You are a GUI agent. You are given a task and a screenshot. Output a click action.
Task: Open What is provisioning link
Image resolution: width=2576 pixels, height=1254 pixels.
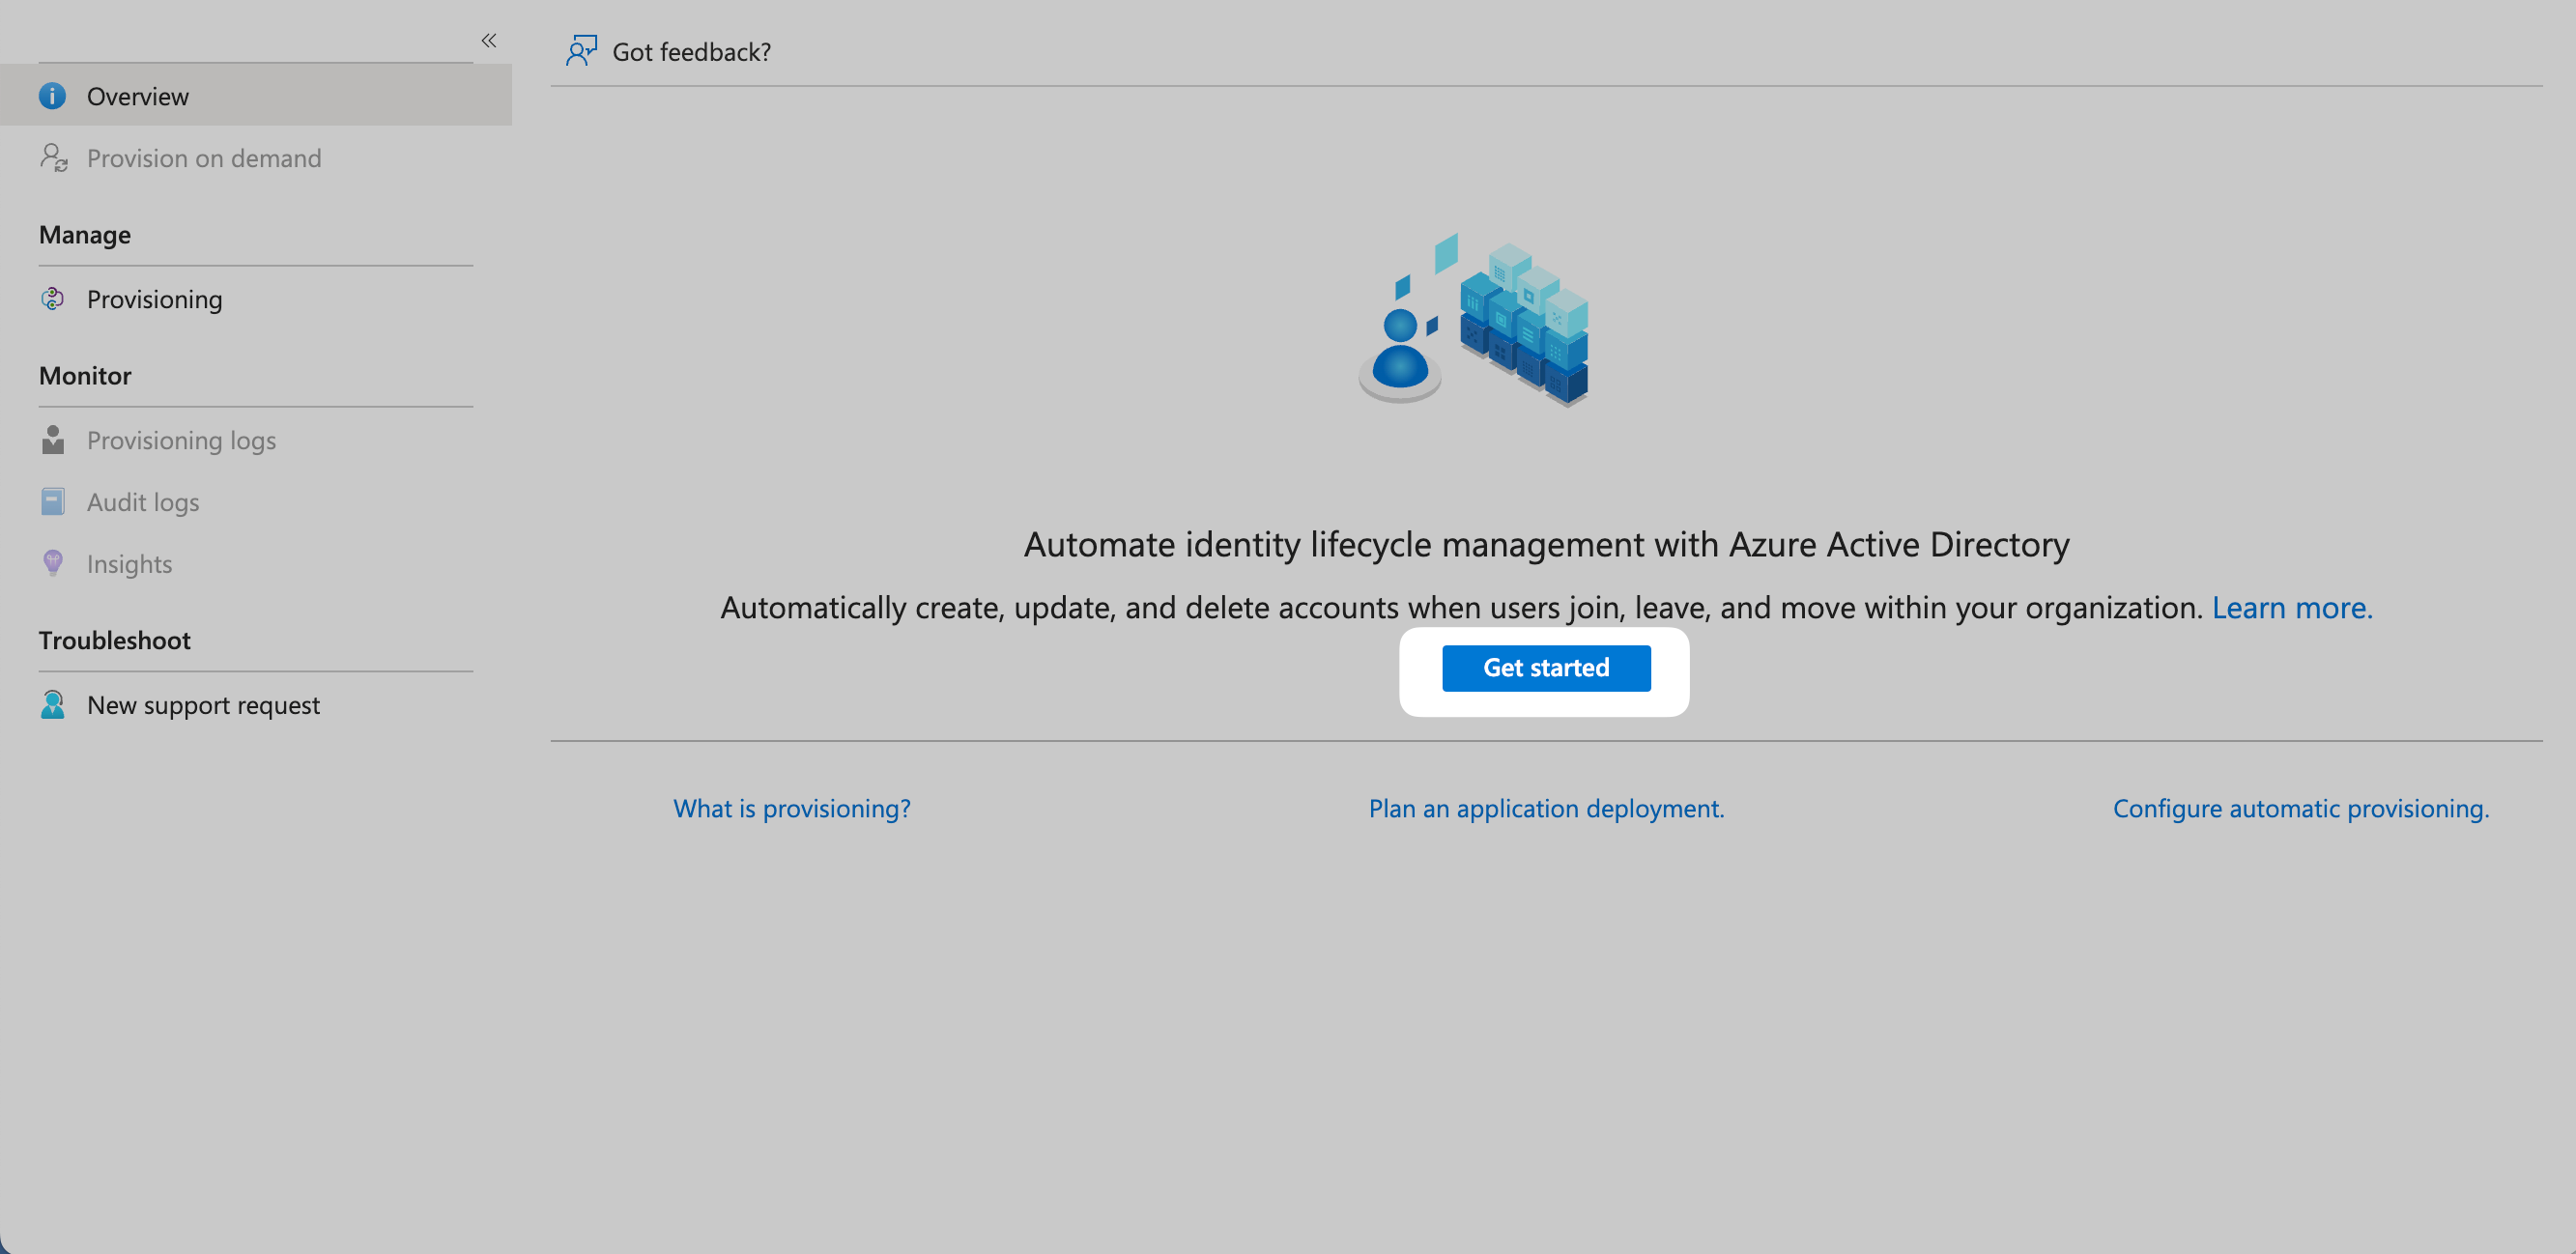click(791, 808)
